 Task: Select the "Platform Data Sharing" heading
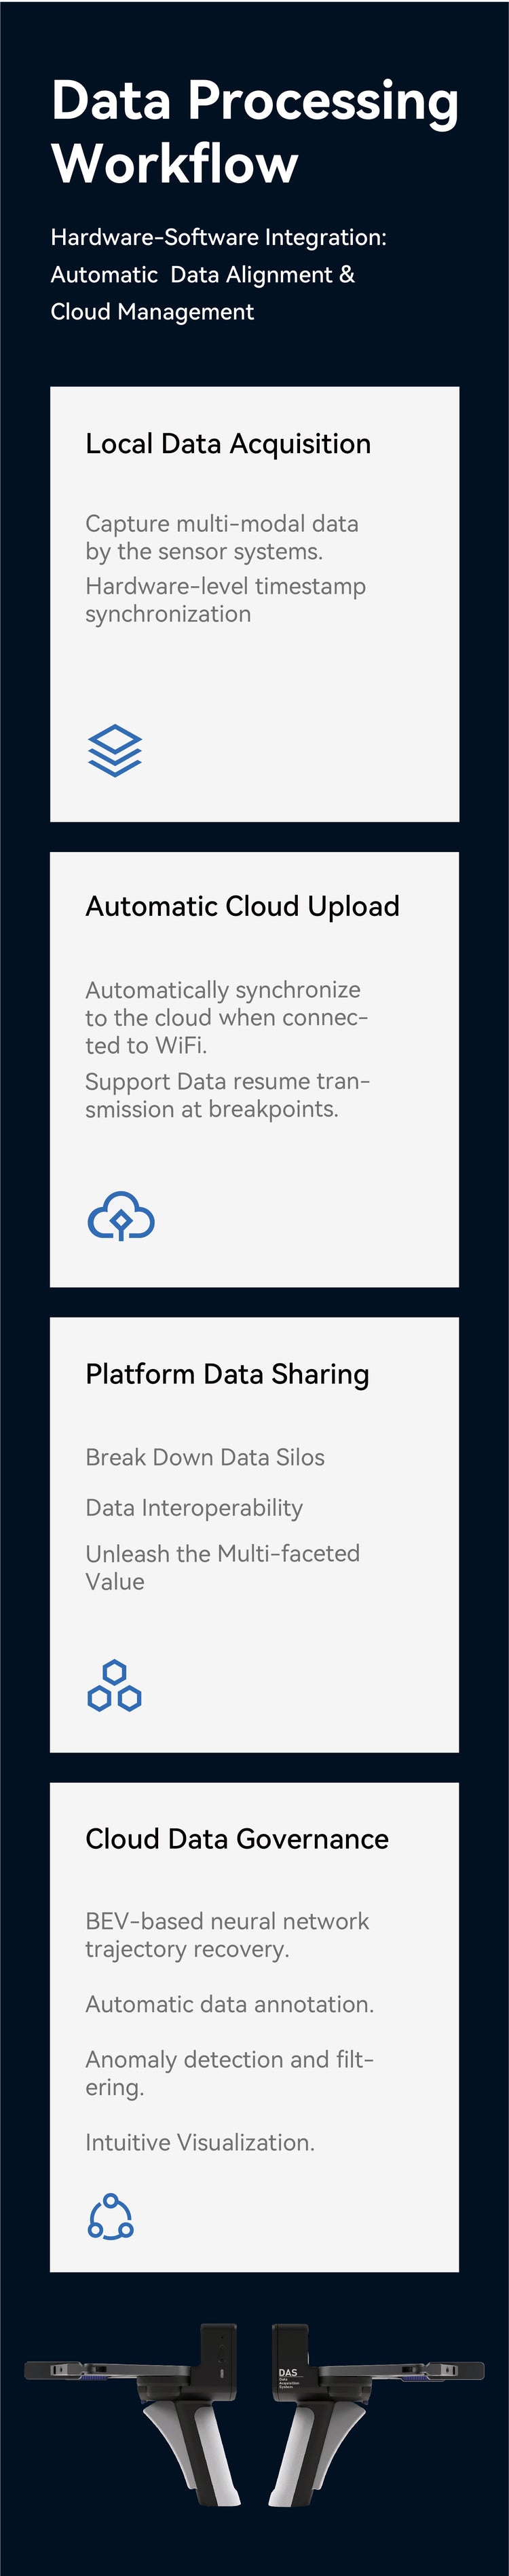coord(227,1374)
